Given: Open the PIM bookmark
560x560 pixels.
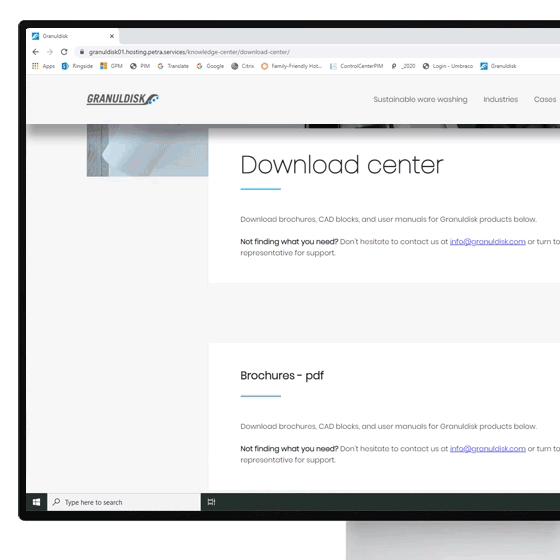Looking at the screenshot, I should click(140, 66).
